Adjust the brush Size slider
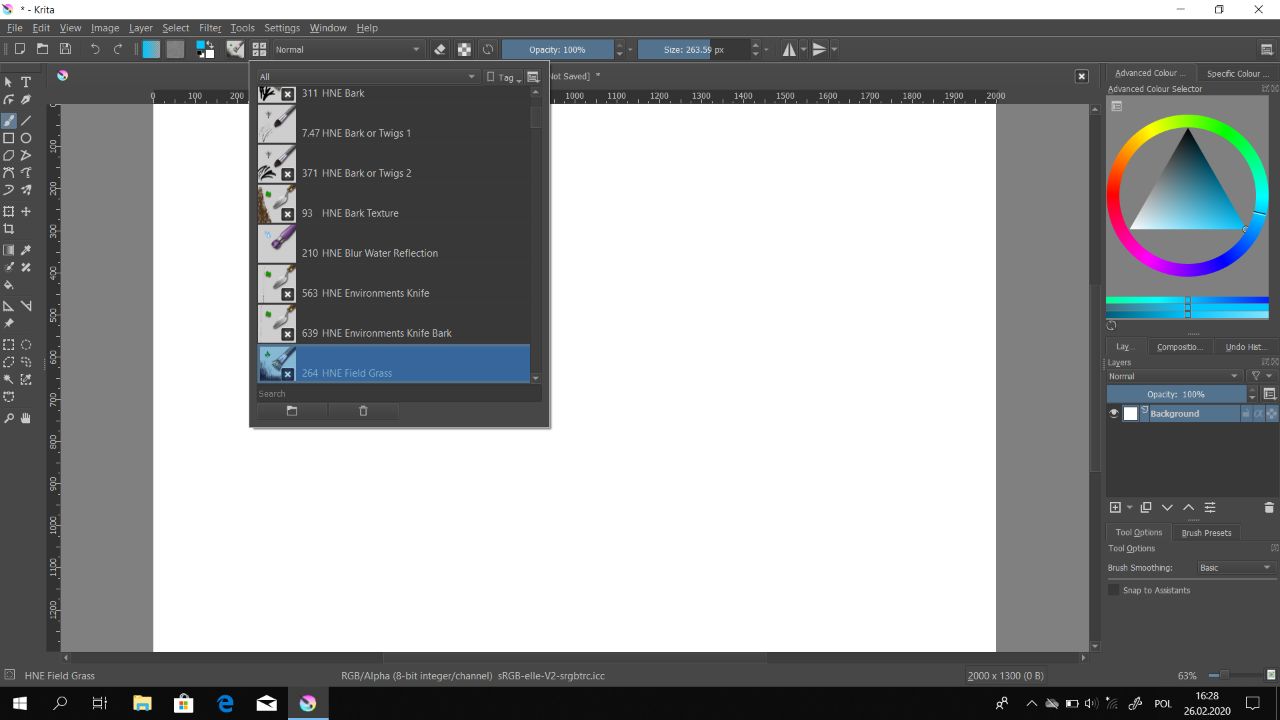 [x=694, y=49]
